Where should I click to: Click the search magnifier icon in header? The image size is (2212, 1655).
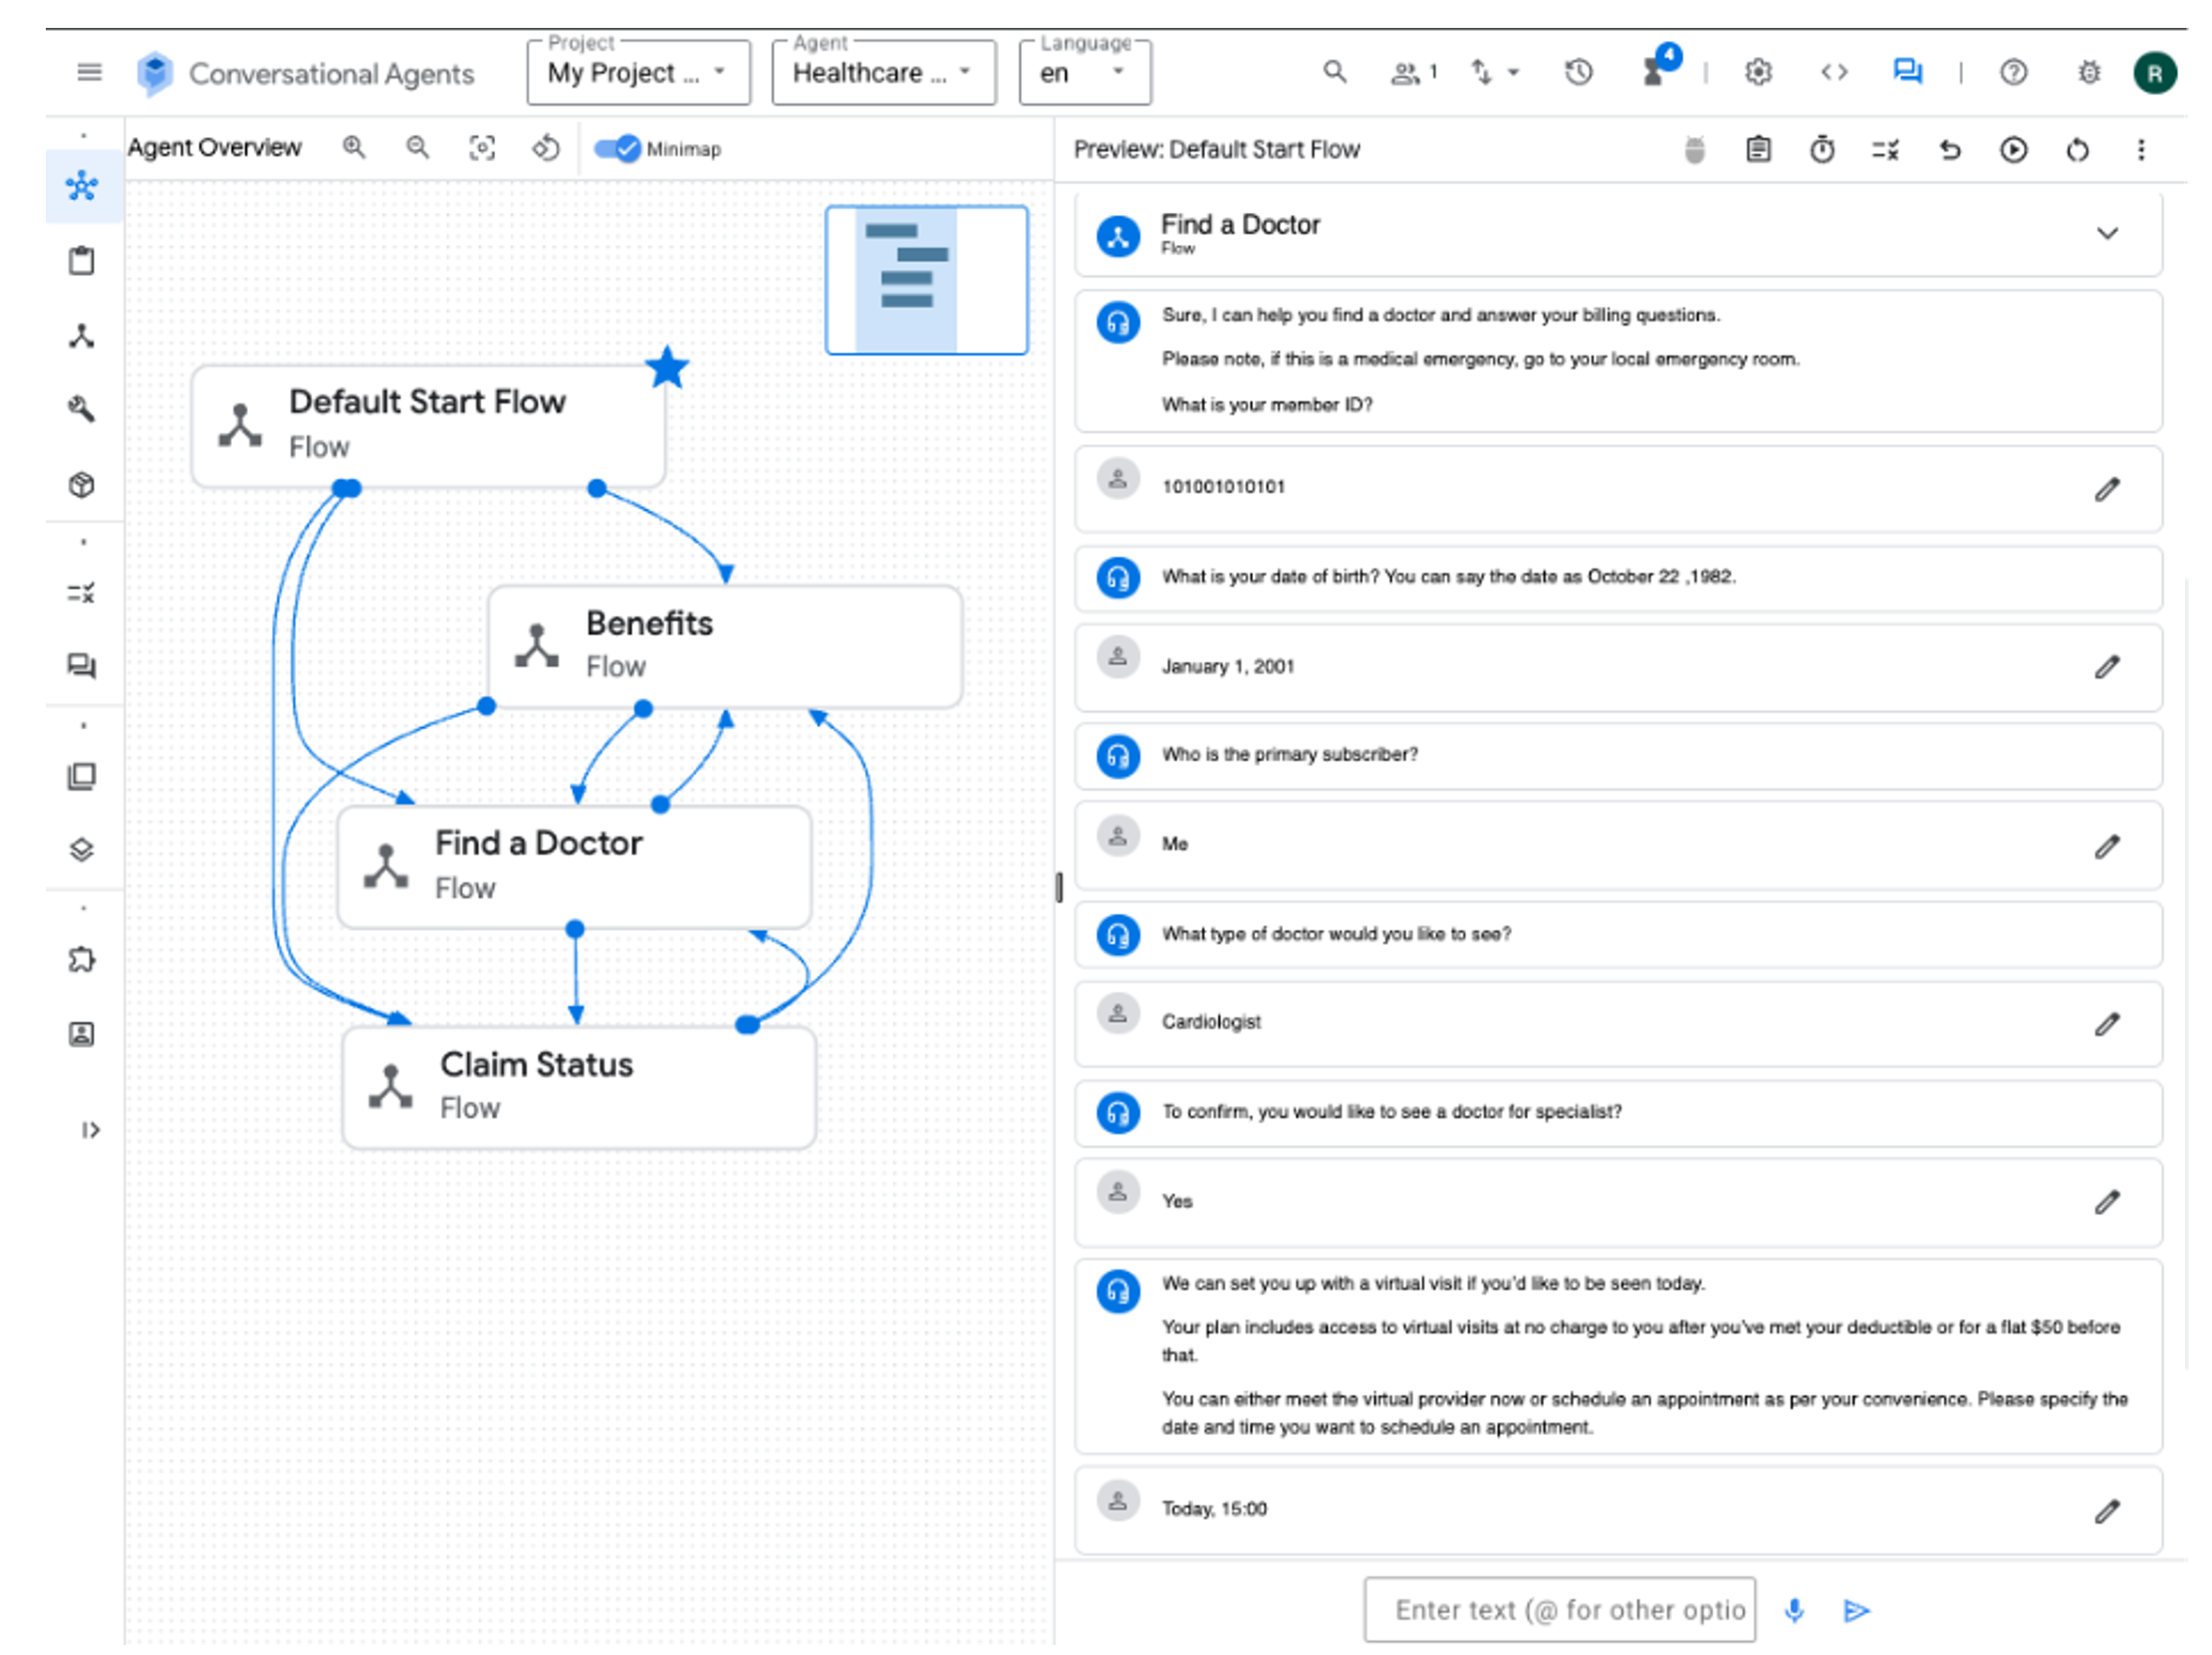(x=1334, y=72)
